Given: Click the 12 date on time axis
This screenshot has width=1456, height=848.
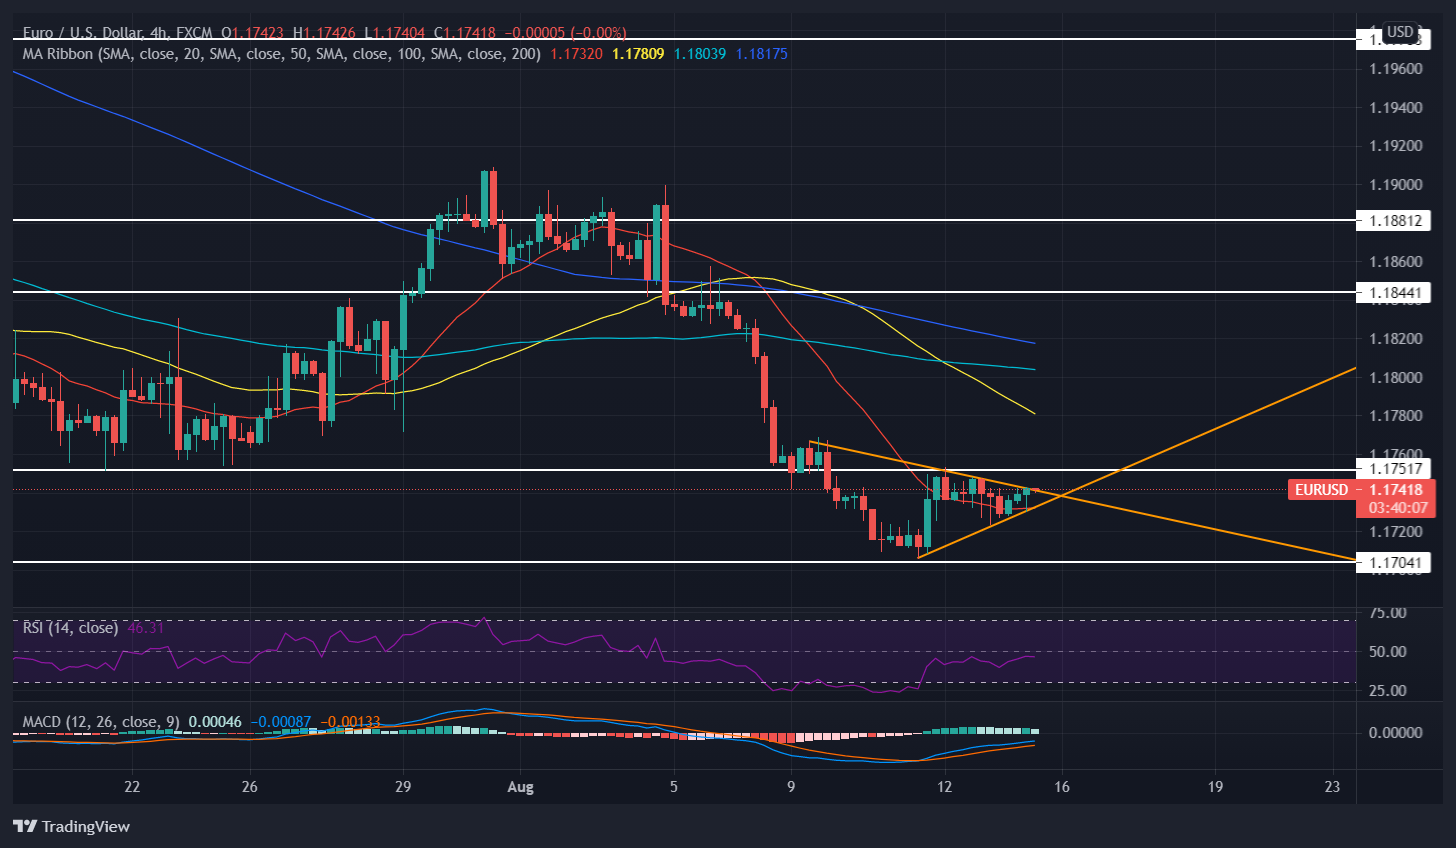Looking at the screenshot, I should click(x=943, y=787).
